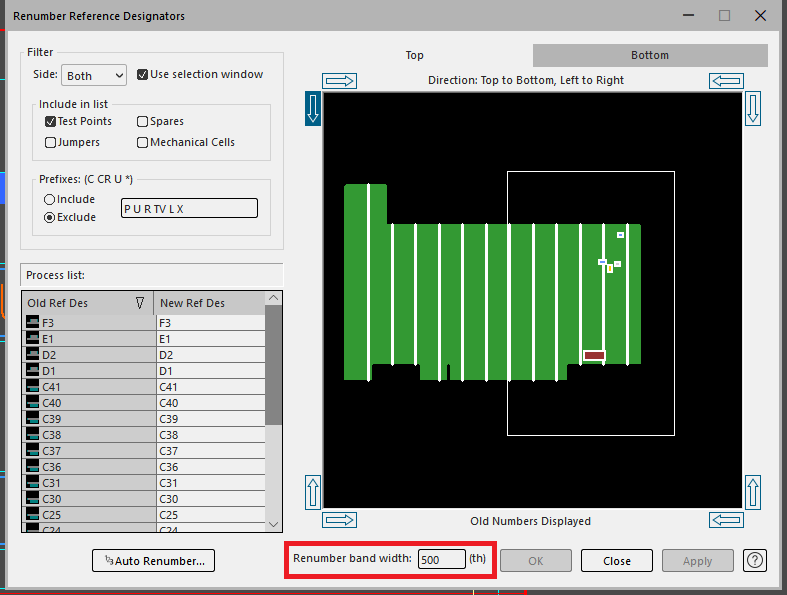Screen dimensions: 787x595
Task: Open the help question mark icon
Action: (755, 560)
